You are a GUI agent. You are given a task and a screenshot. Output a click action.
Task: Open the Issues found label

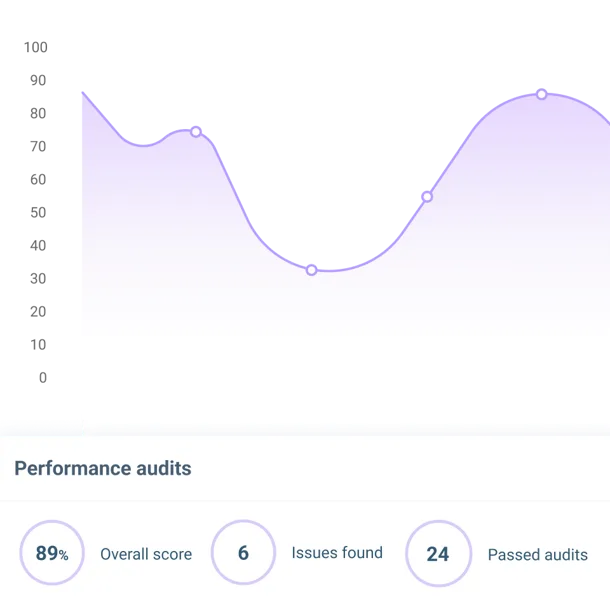[x=337, y=553]
